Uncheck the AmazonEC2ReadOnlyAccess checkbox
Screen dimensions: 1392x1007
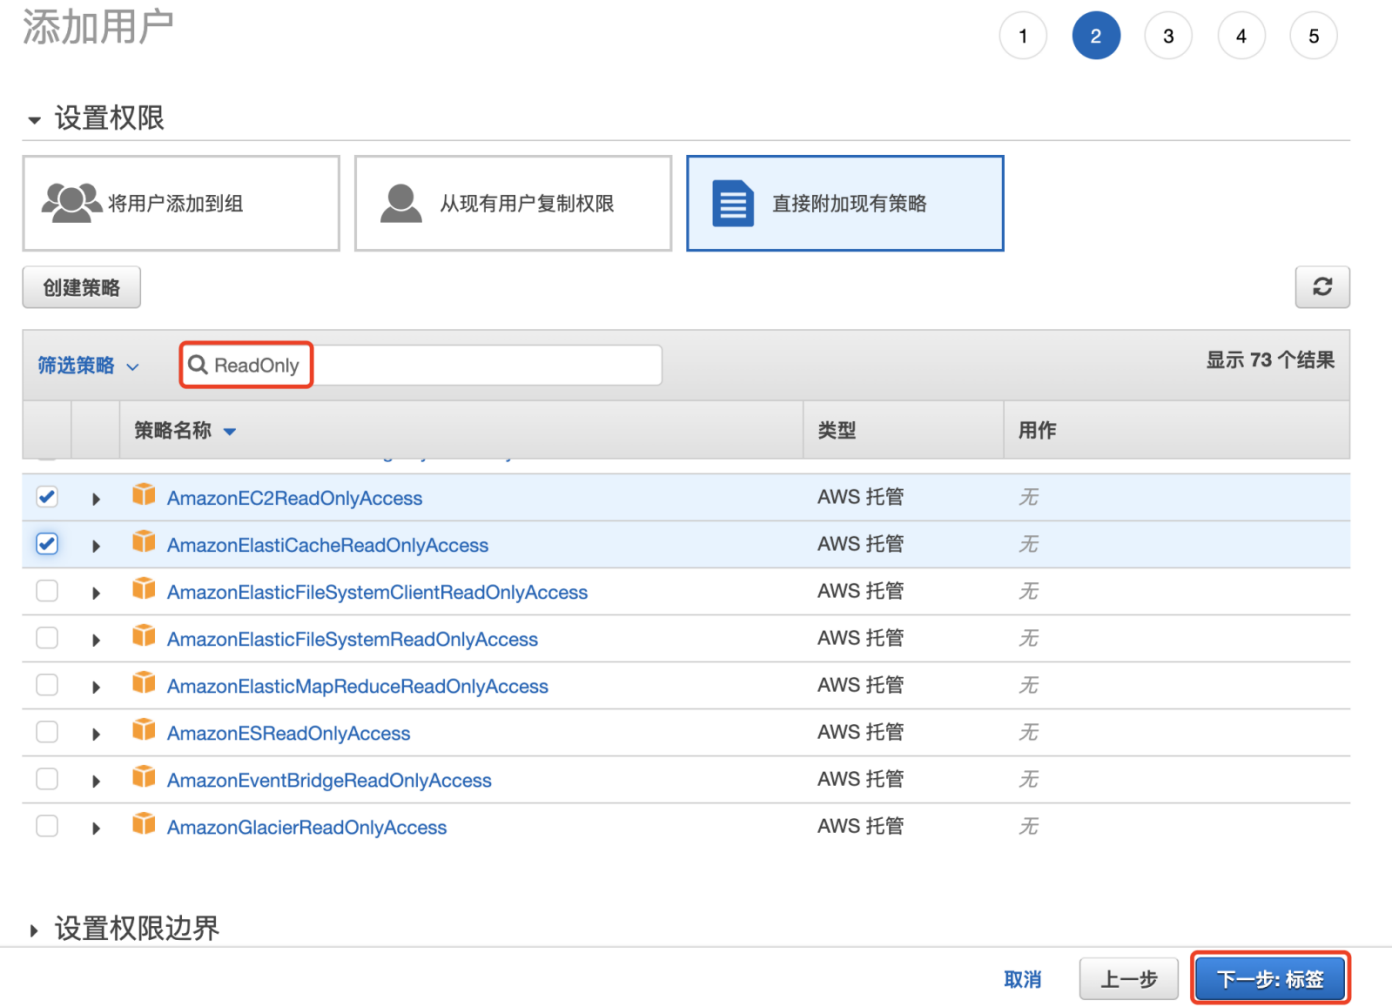pos(47,497)
